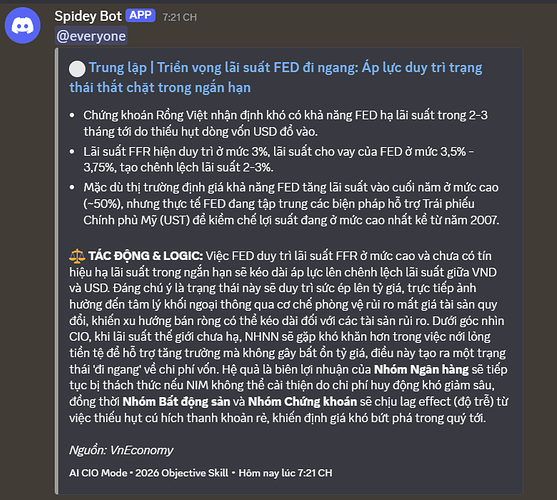Click the balance scale emoji

point(77,256)
